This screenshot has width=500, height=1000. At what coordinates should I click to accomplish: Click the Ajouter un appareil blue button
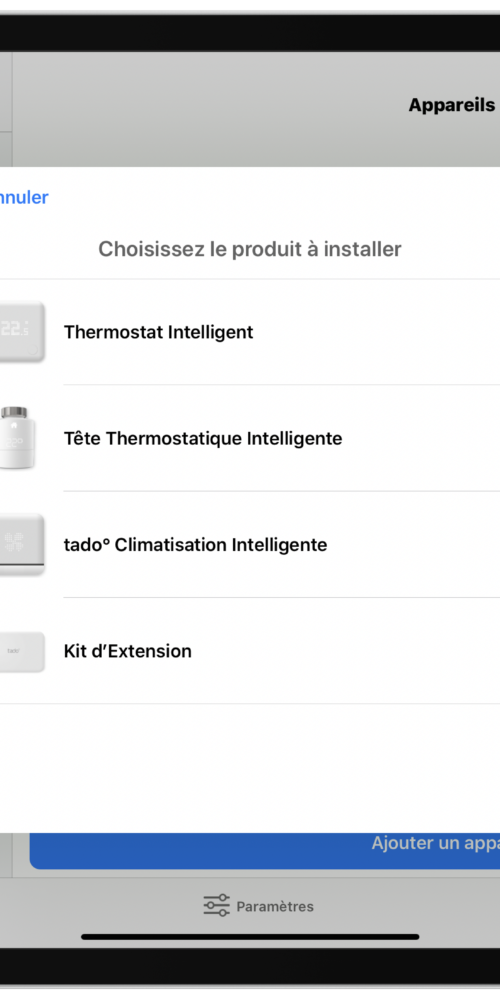point(265,850)
